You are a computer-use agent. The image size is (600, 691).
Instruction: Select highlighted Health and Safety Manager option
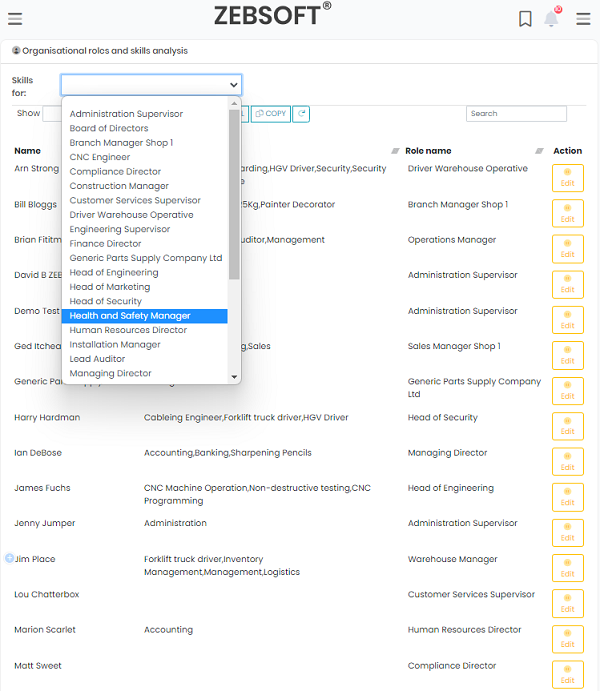click(x=144, y=316)
